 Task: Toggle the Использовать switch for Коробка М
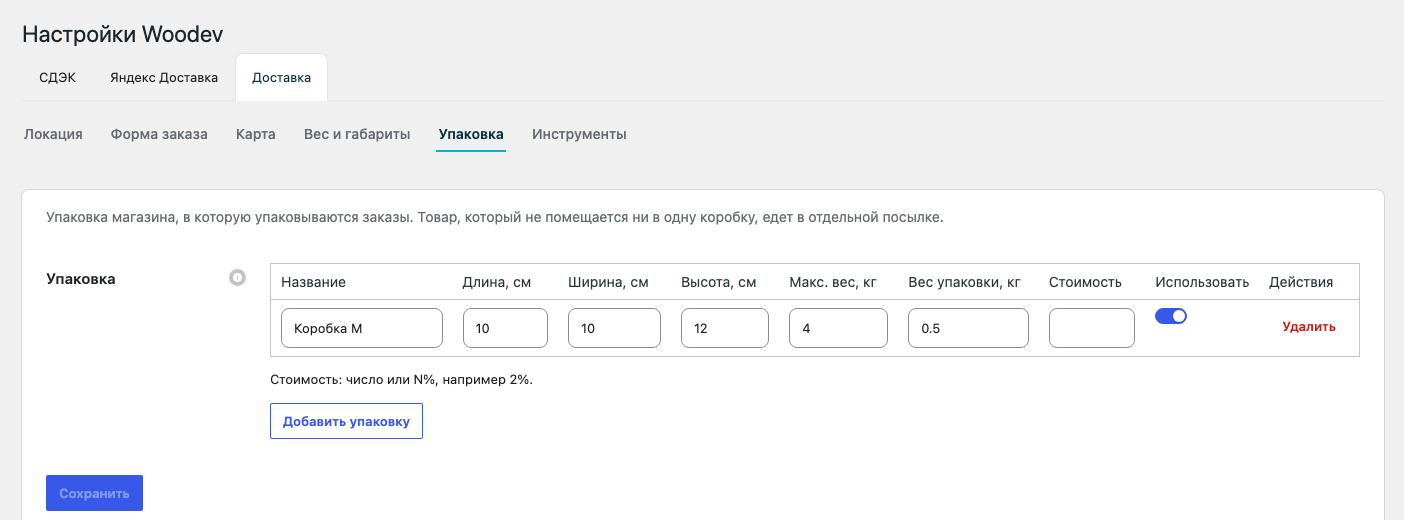click(x=1171, y=316)
